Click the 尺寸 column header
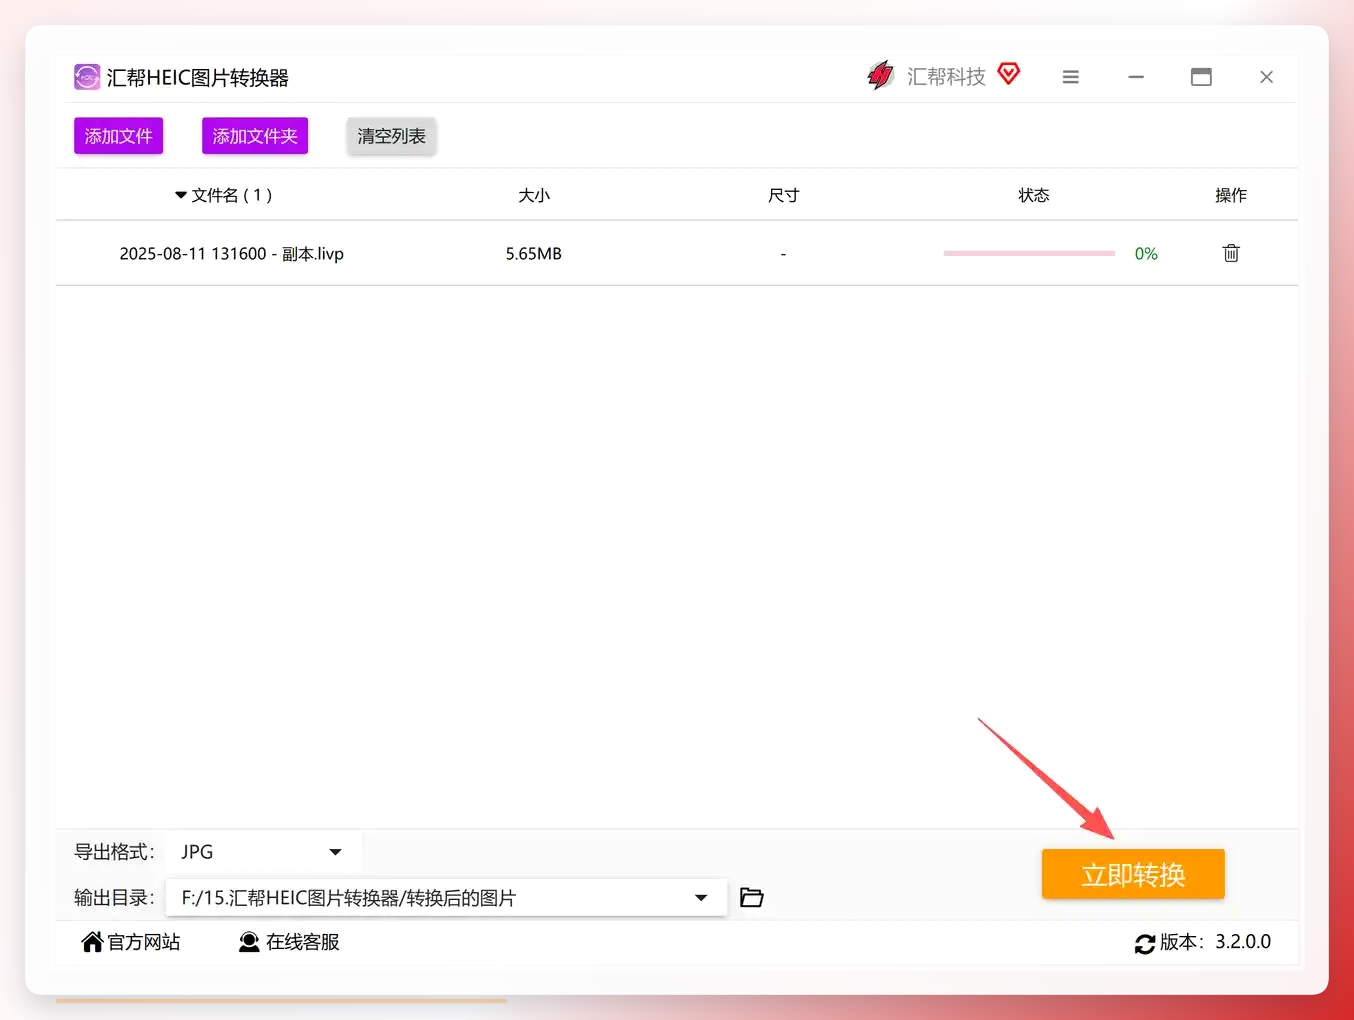1354x1020 pixels. (x=784, y=195)
